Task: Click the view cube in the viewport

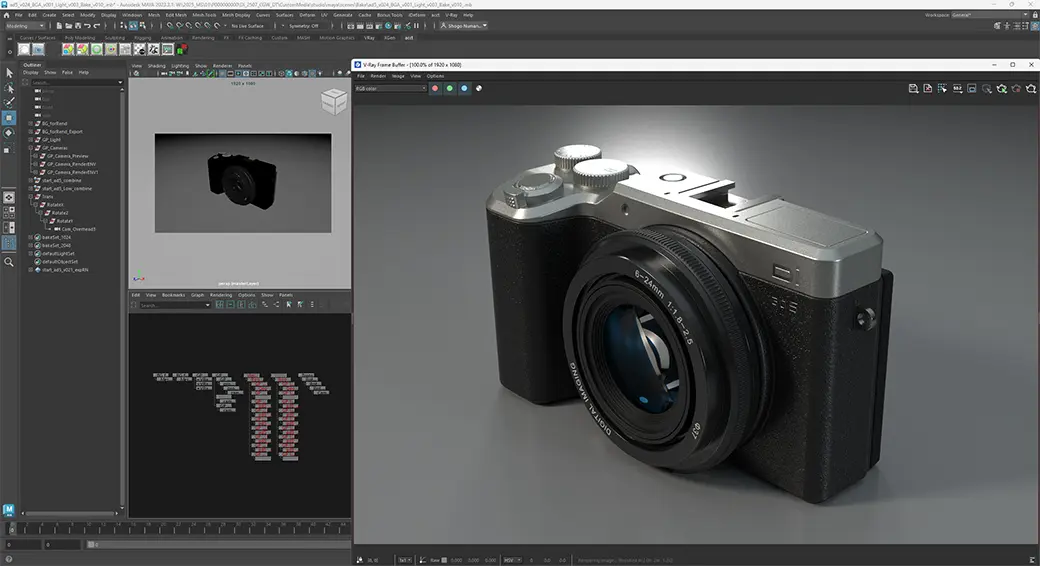Action: 334,102
